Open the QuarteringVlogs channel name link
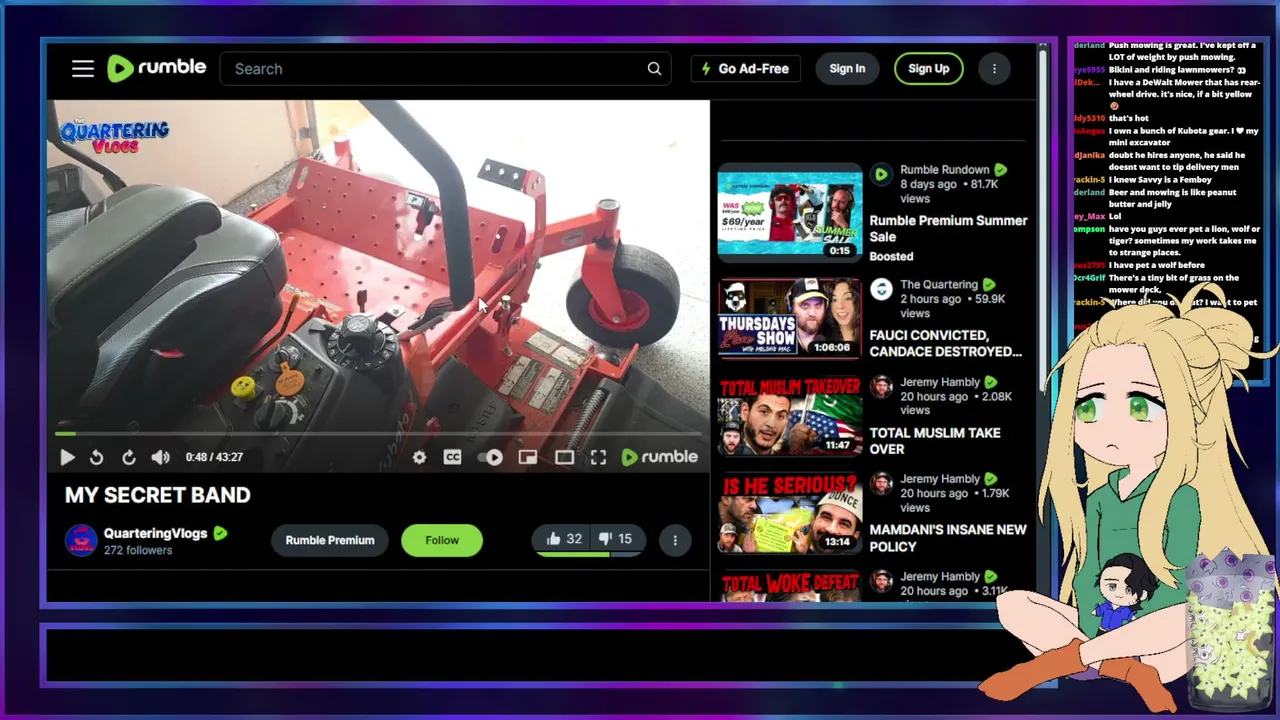This screenshot has width=1280, height=720. click(x=155, y=533)
